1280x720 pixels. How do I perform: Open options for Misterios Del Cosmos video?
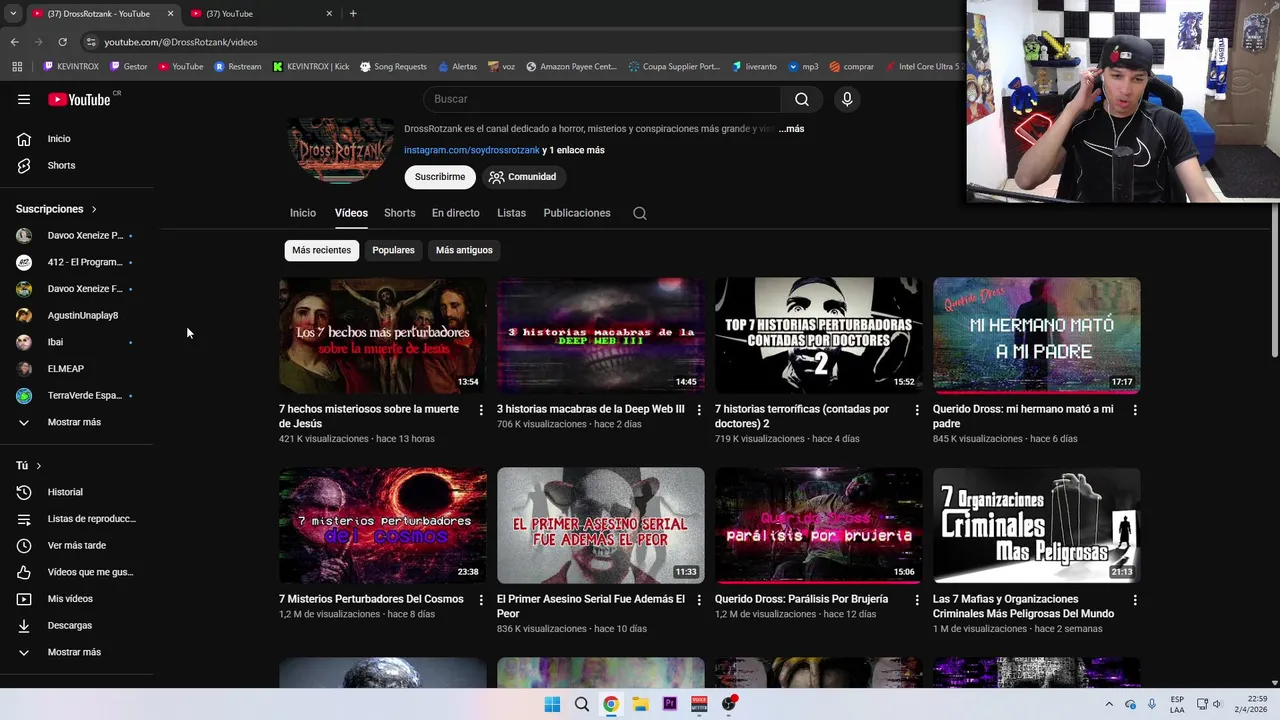coord(481,600)
